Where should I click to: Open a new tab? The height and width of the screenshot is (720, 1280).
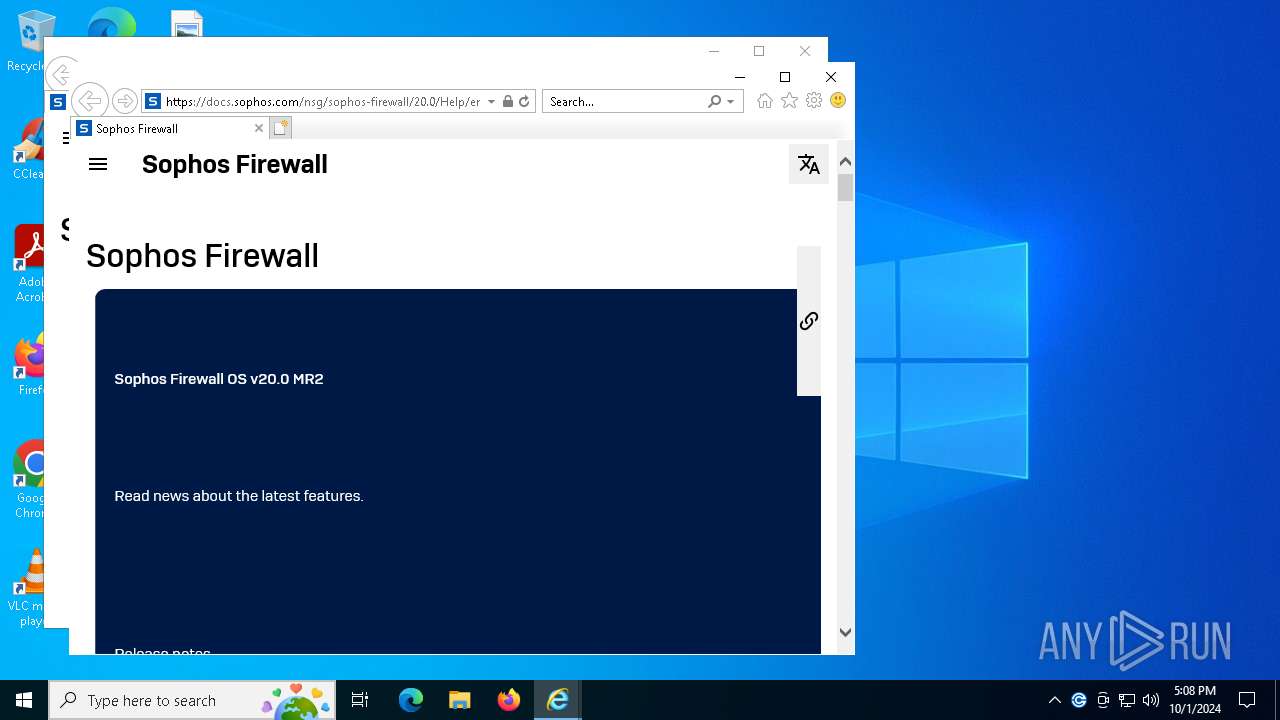[281, 128]
